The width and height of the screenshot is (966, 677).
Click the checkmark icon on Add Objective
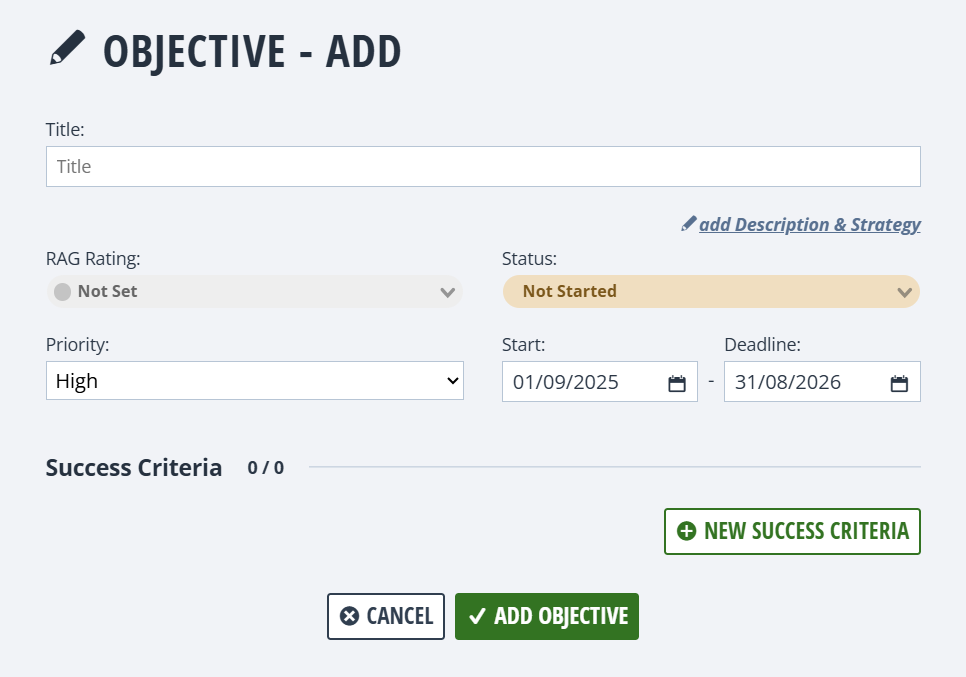(x=477, y=616)
